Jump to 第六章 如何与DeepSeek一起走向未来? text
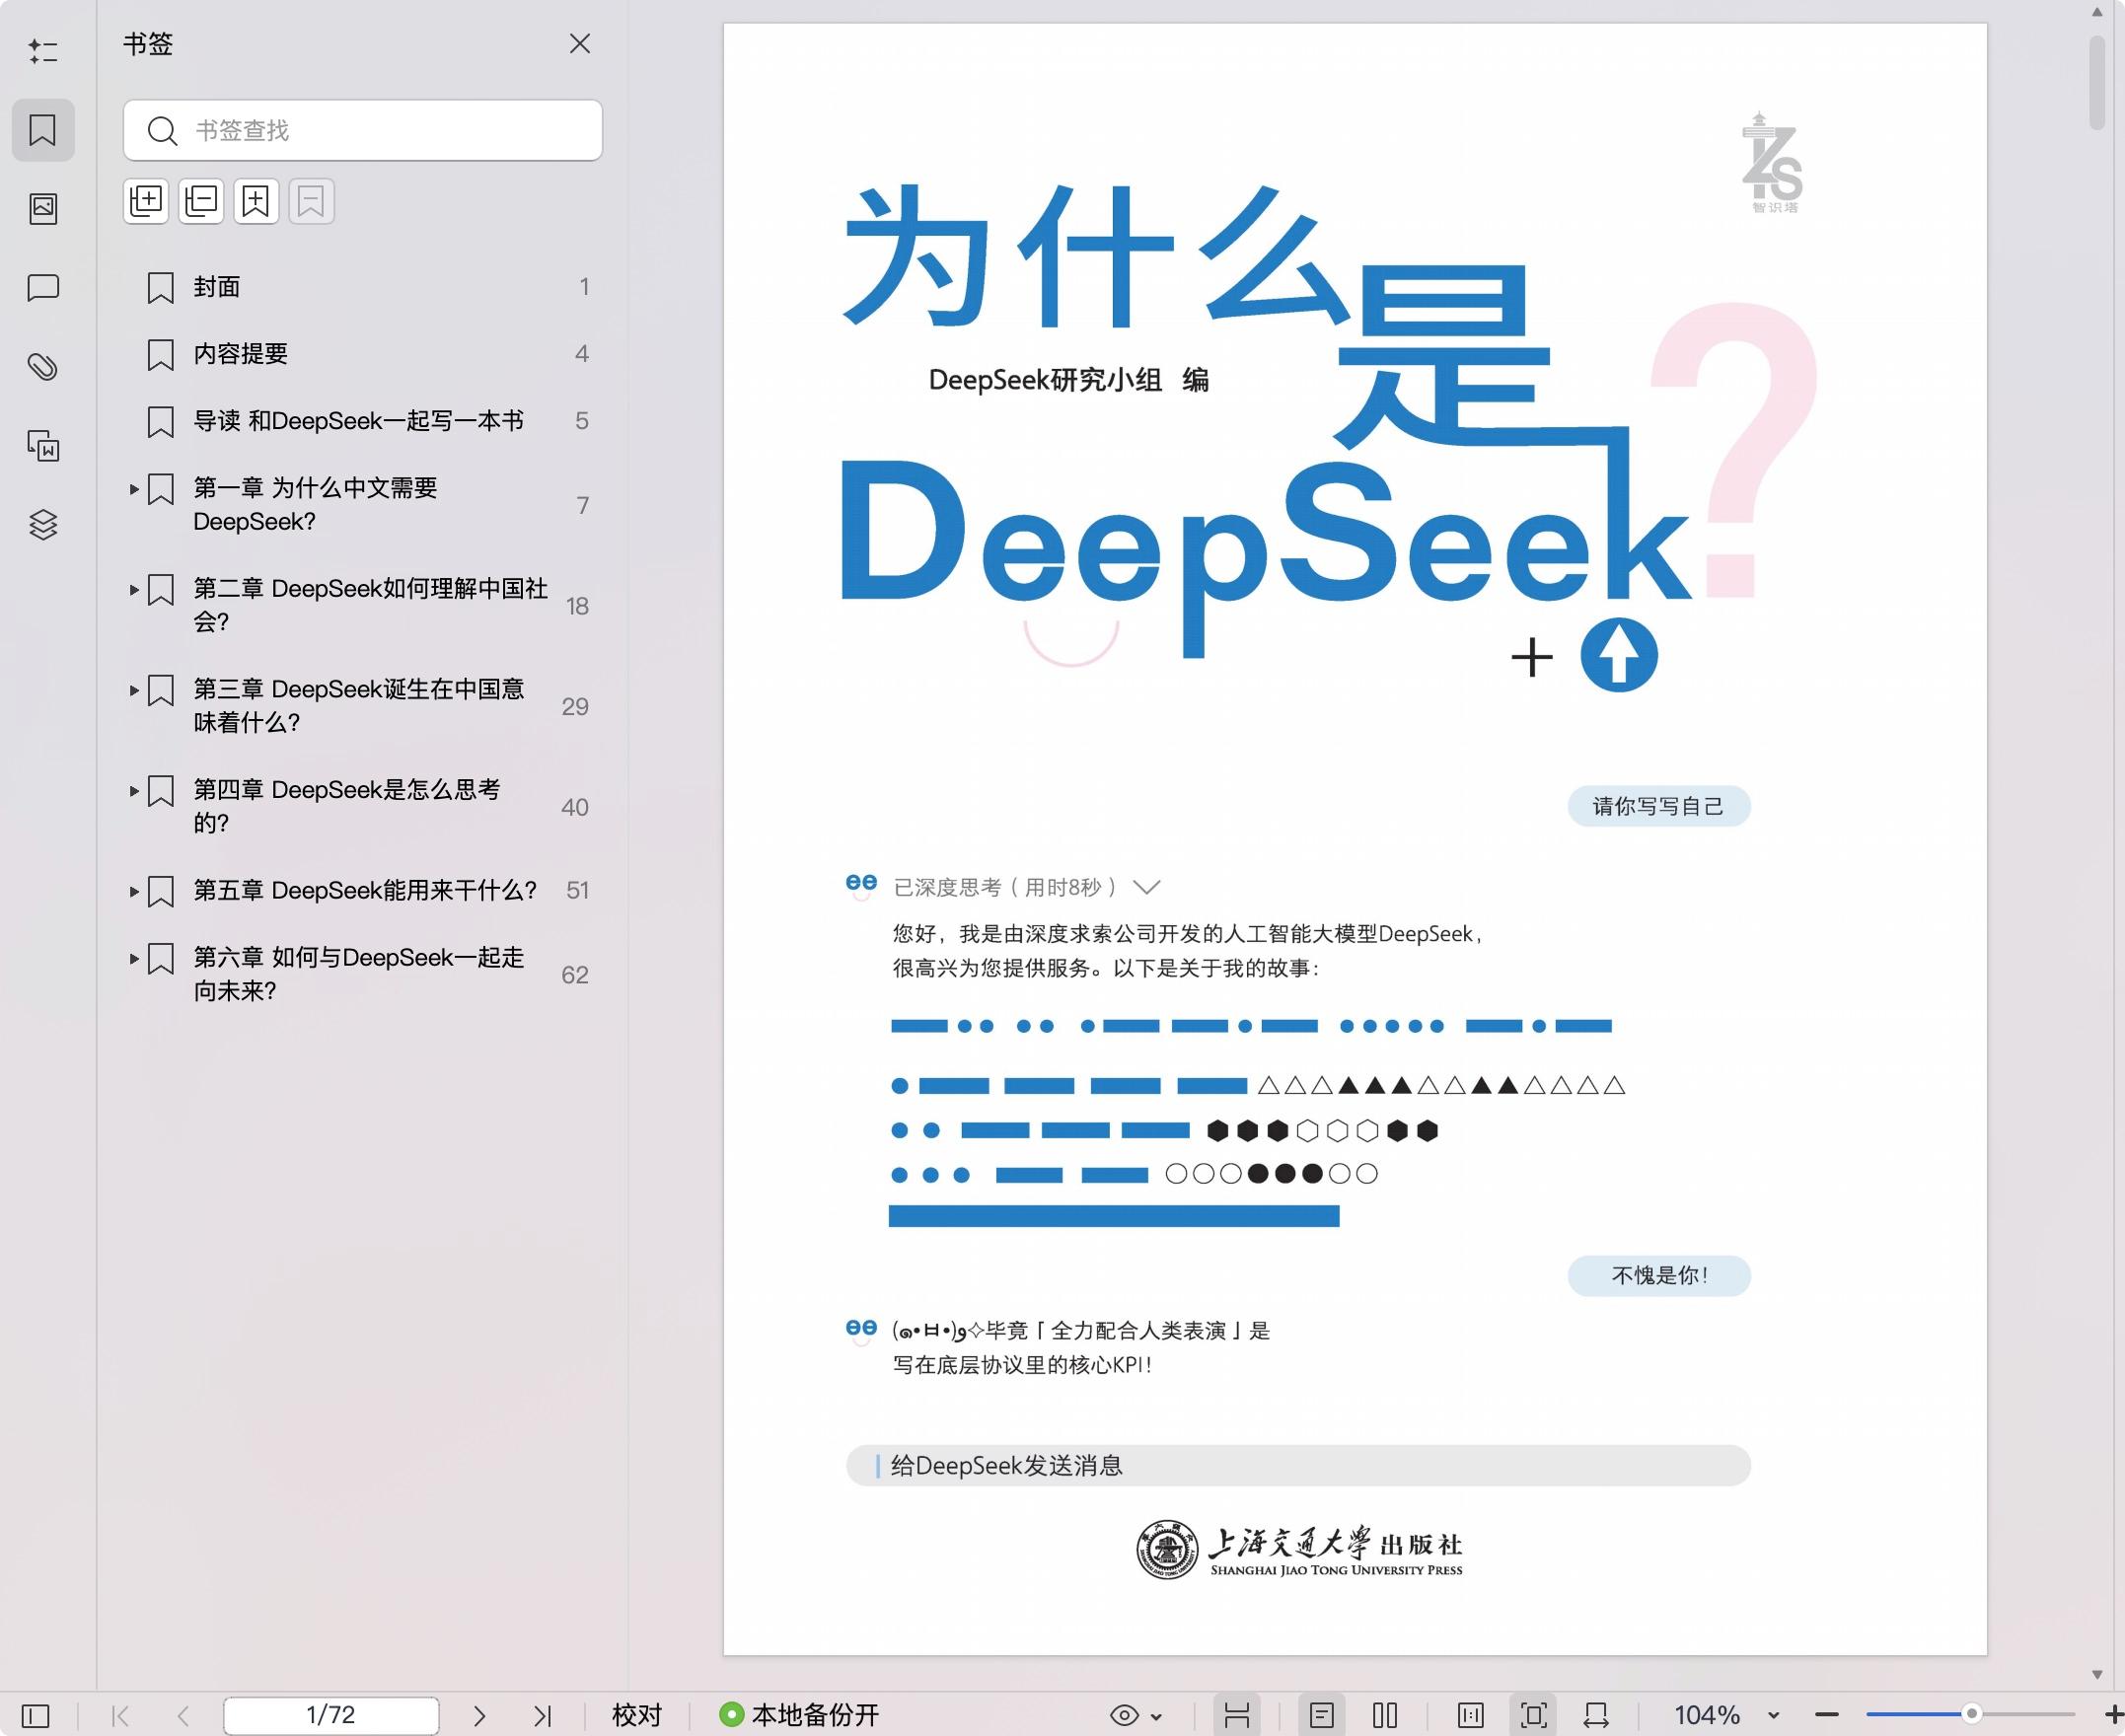The width and height of the screenshot is (2125, 1736). pyautogui.click(x=358, y=974)
